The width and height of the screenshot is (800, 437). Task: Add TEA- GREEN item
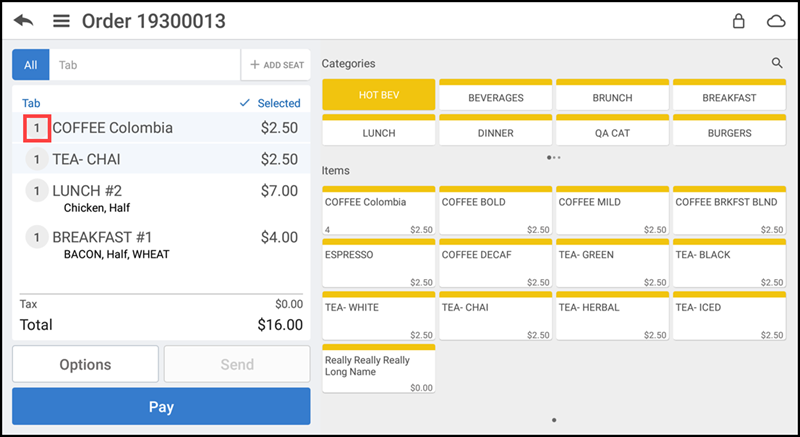click(612, 263)
